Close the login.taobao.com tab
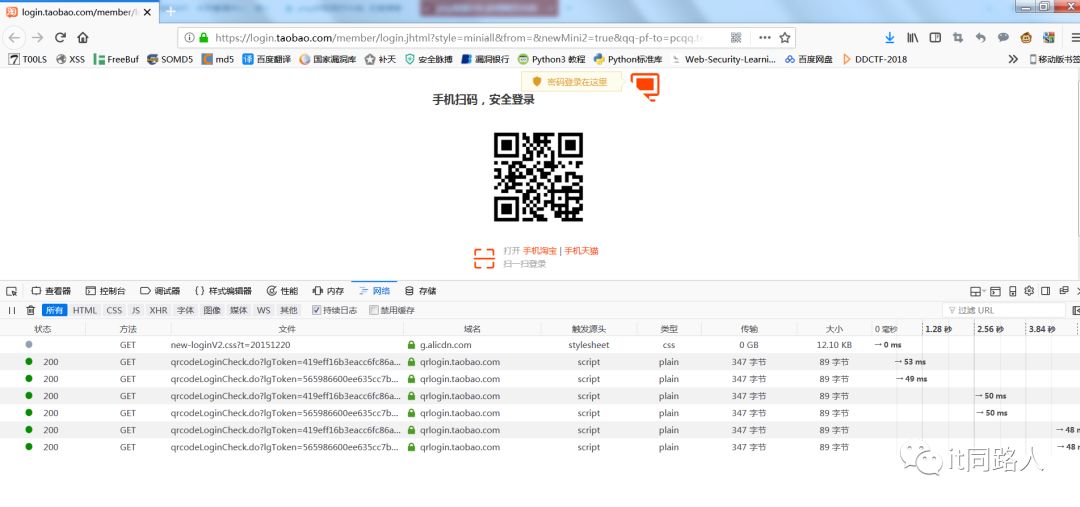This screenshot has width=1080, height=507. coord(147,12)
